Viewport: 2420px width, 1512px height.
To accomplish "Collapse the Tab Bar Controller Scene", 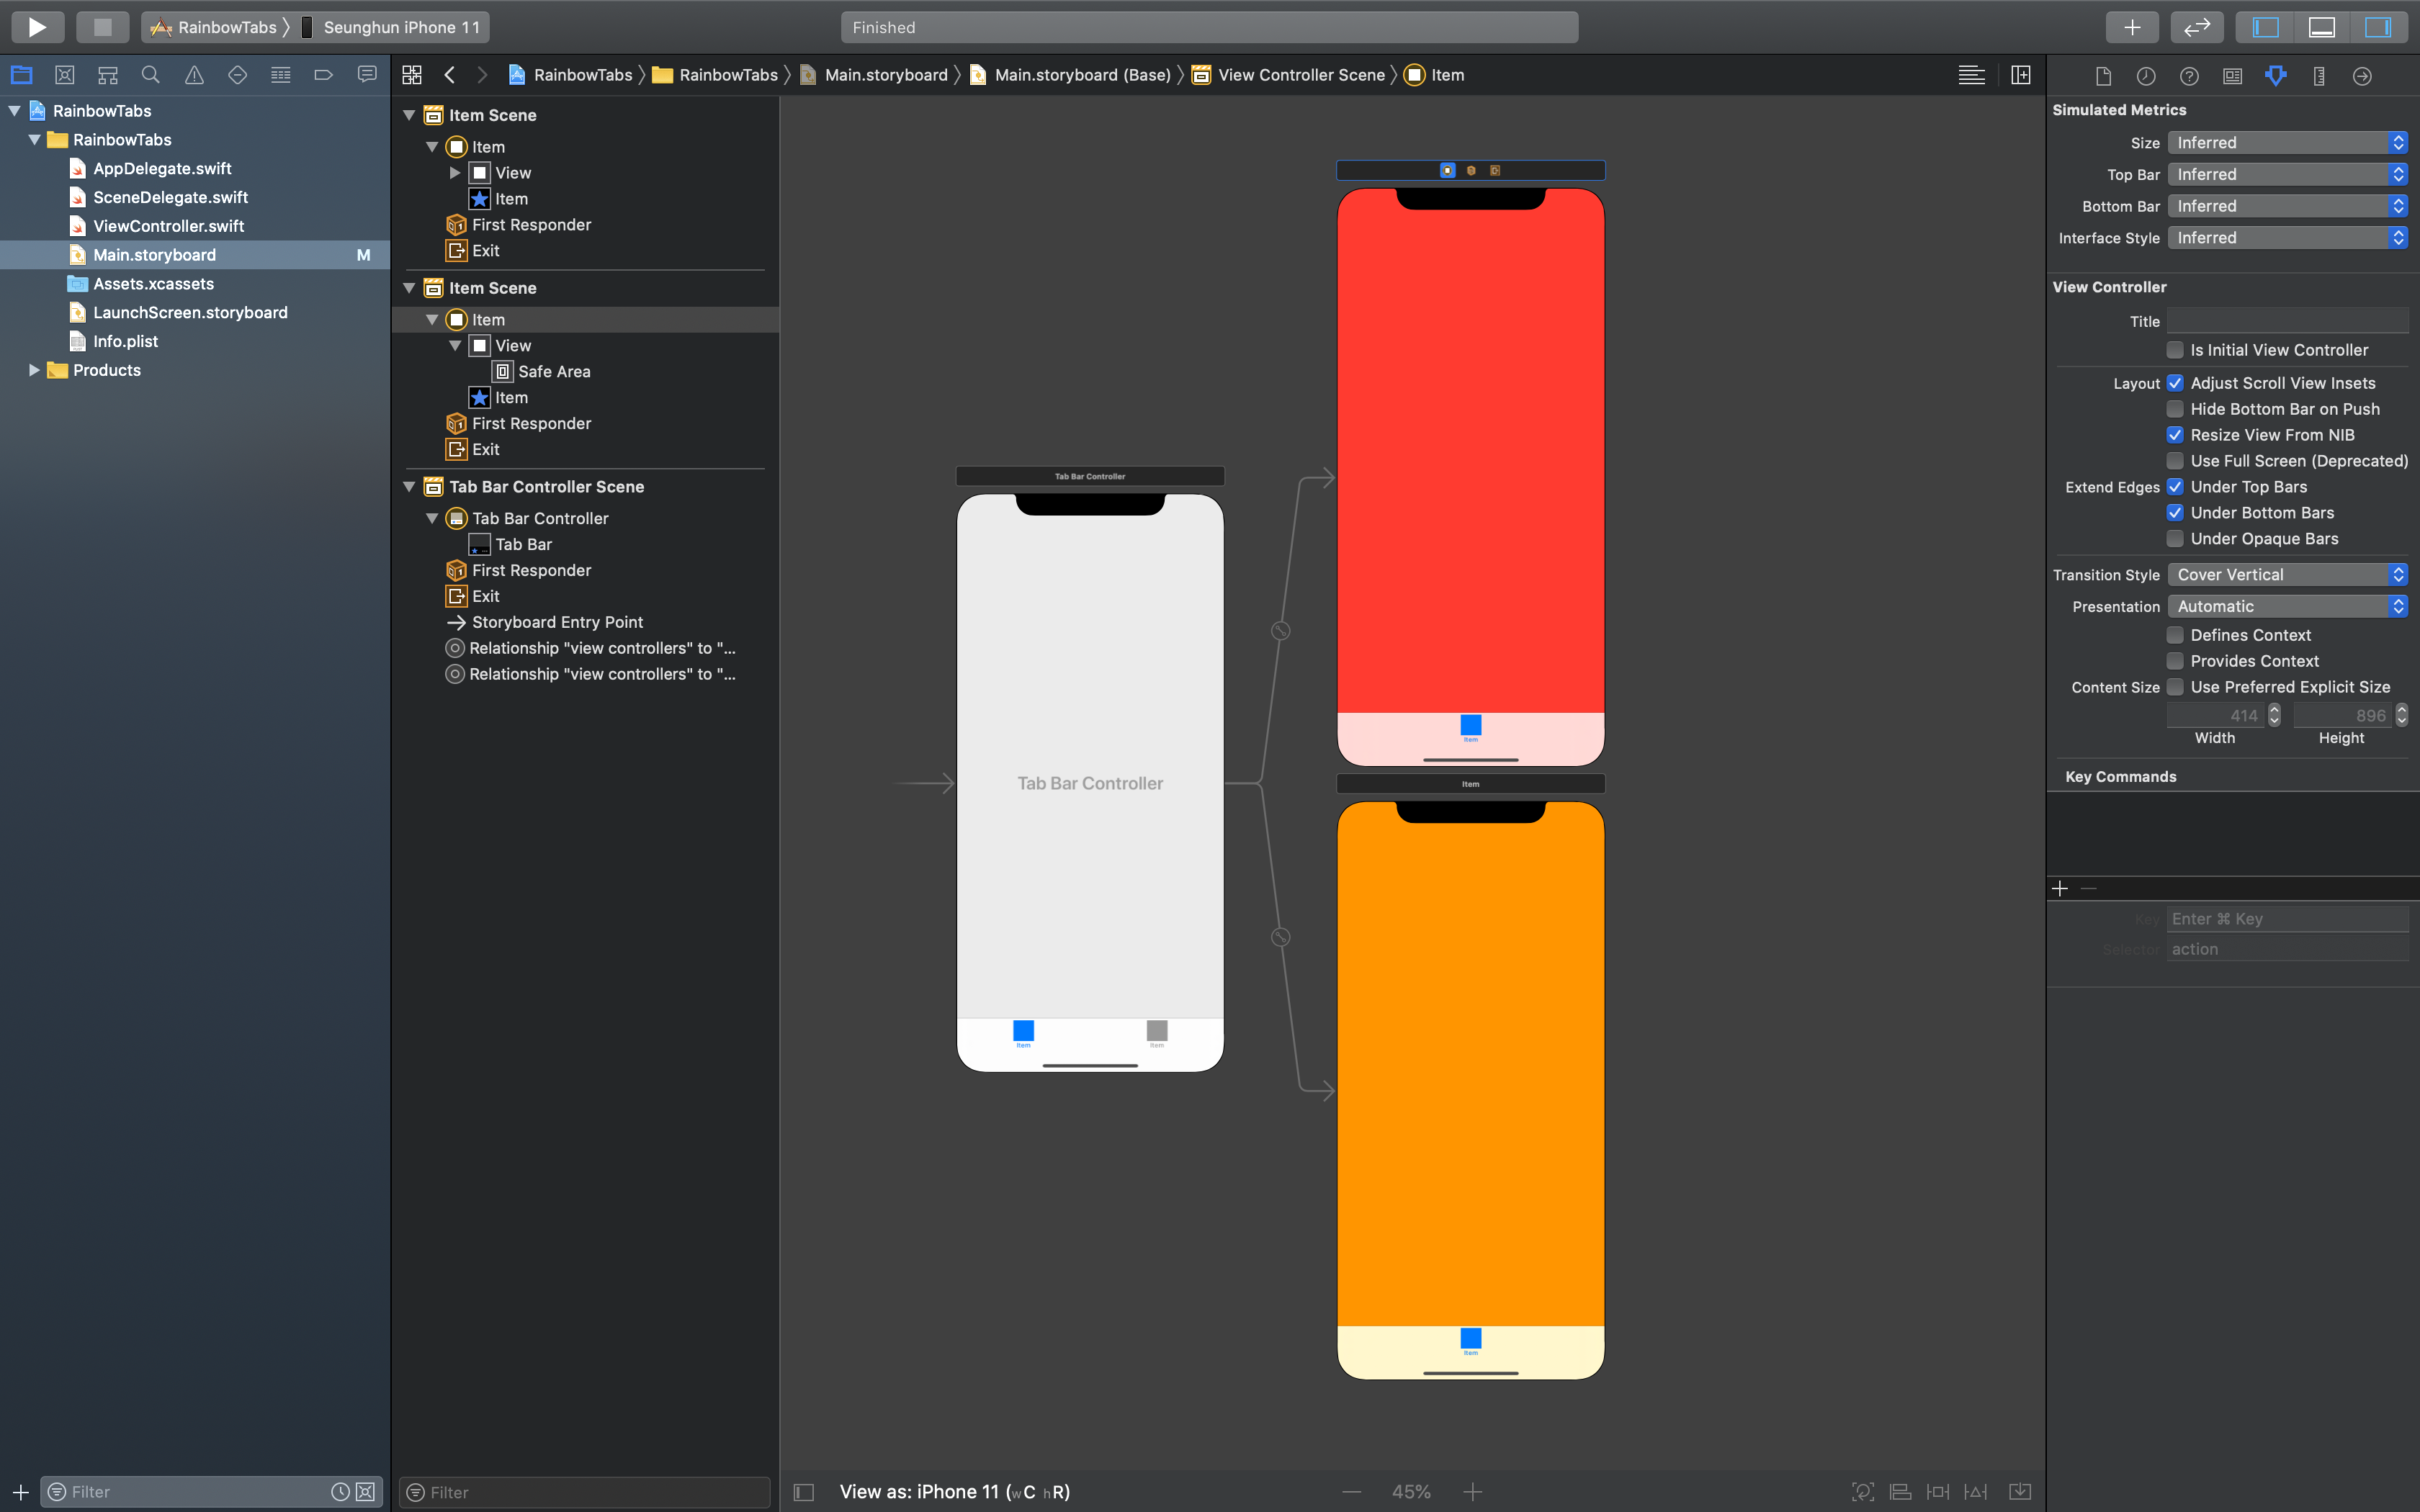I will (x=409, y=487).
